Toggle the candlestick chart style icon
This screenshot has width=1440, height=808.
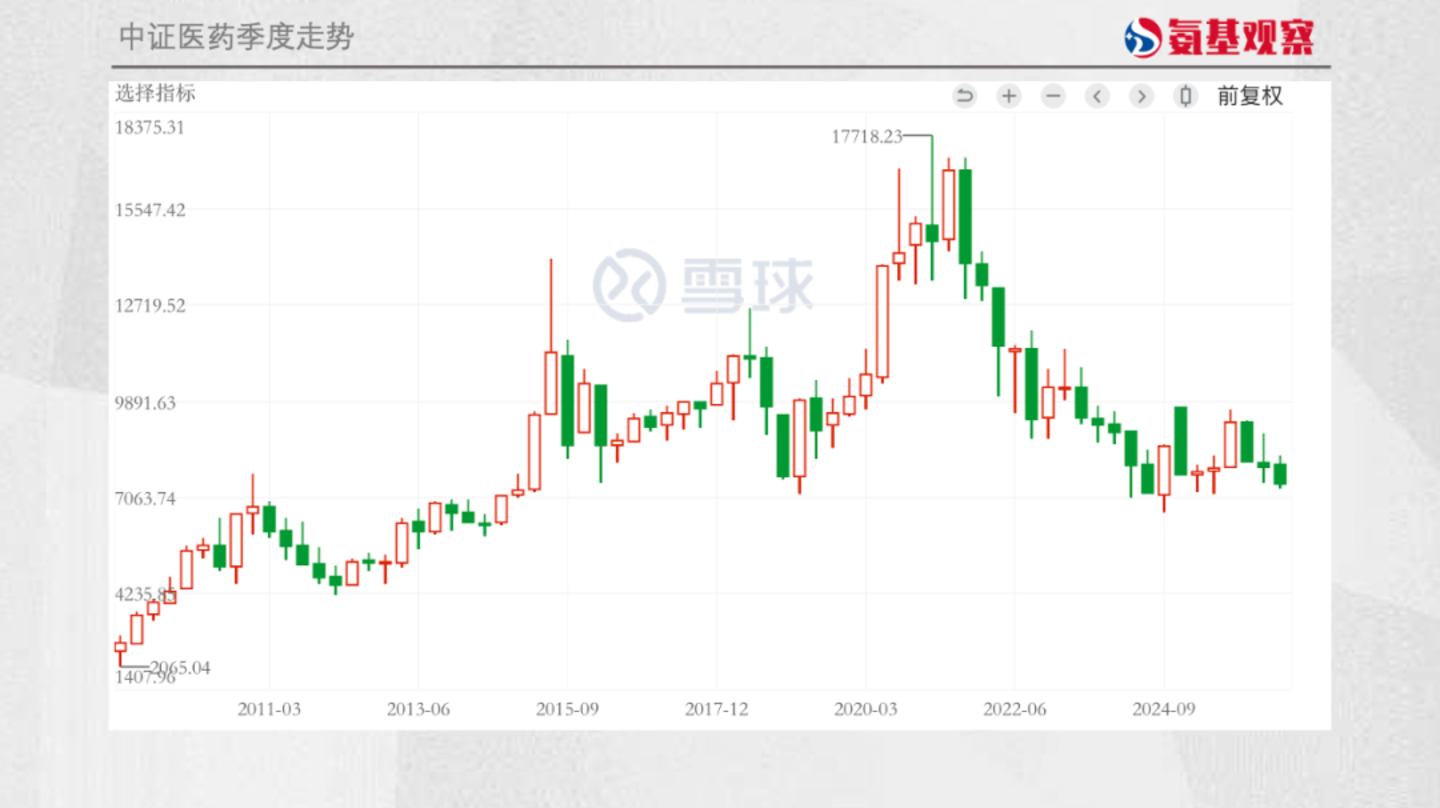(1186, 96)
